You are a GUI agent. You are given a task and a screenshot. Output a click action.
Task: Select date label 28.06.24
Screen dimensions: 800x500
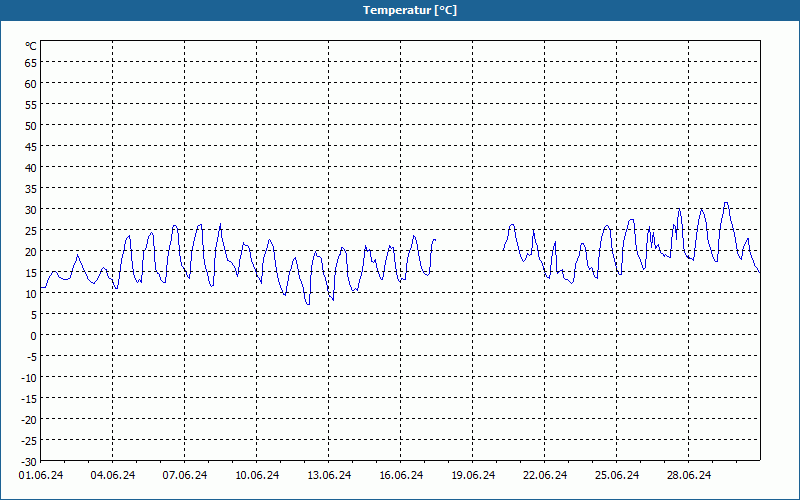(x=688, y=476)
